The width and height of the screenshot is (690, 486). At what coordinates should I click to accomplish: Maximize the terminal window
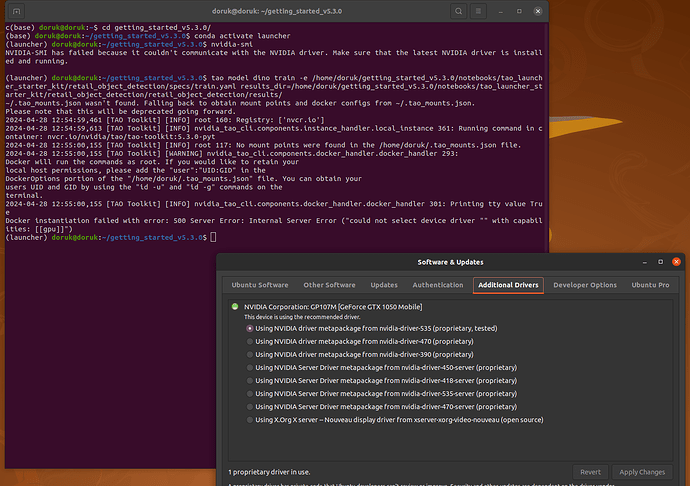click(x=519, y=11)
